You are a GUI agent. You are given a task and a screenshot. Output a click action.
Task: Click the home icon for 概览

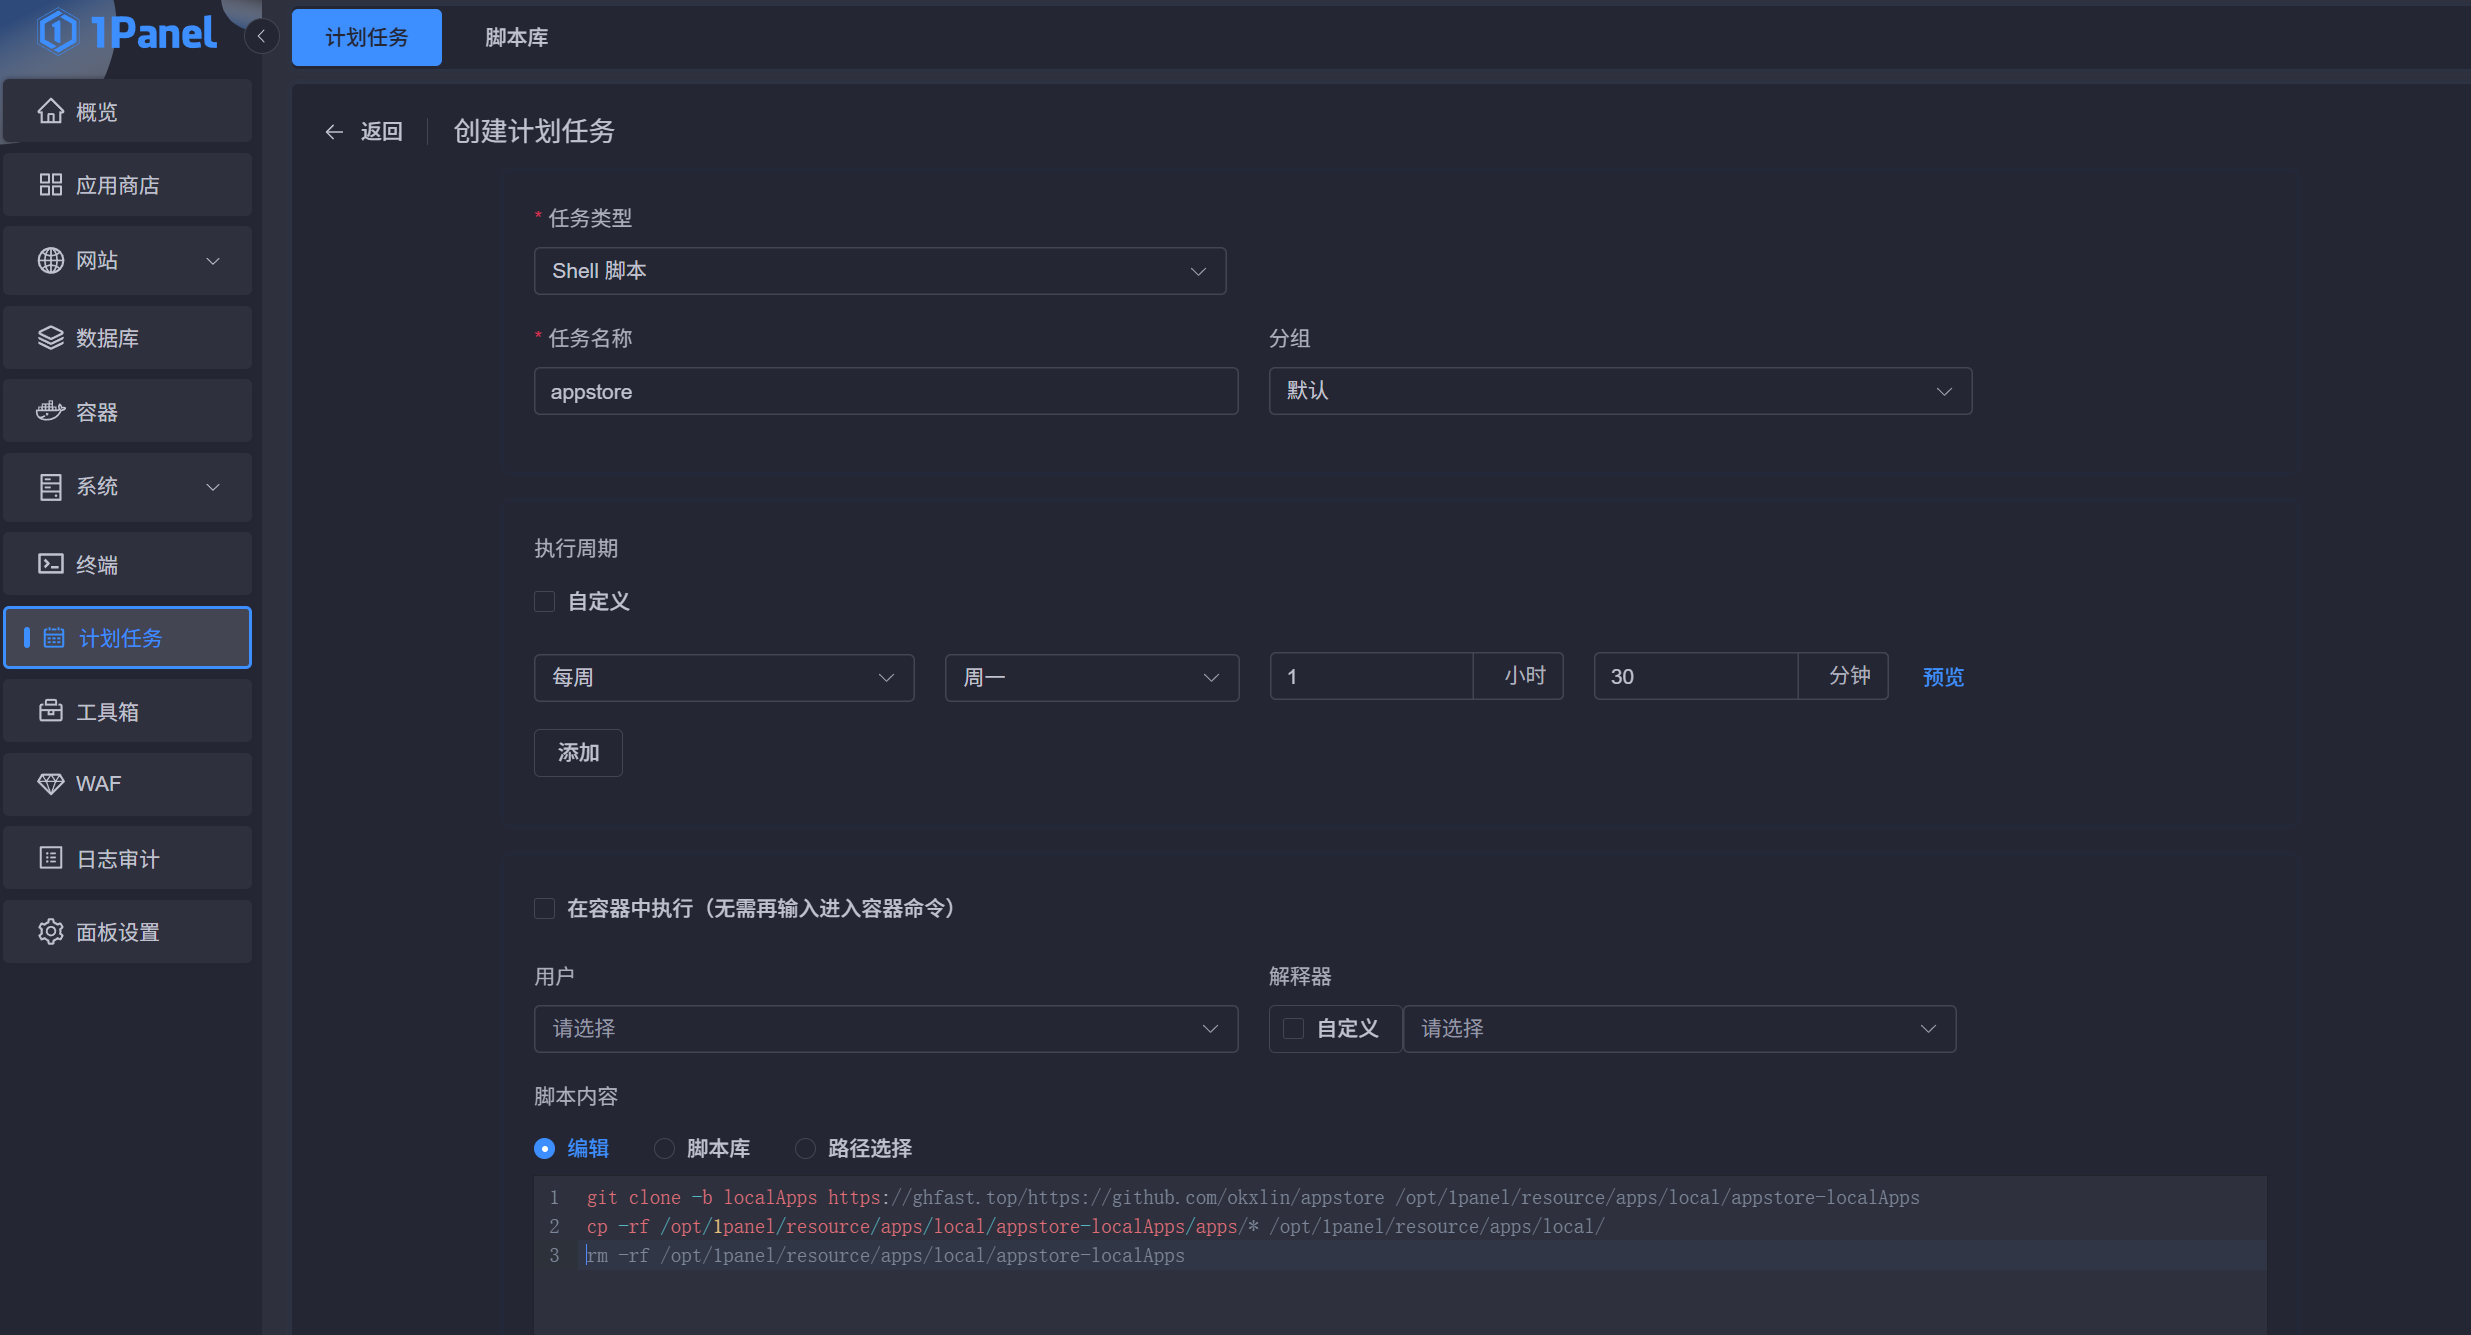50,111
